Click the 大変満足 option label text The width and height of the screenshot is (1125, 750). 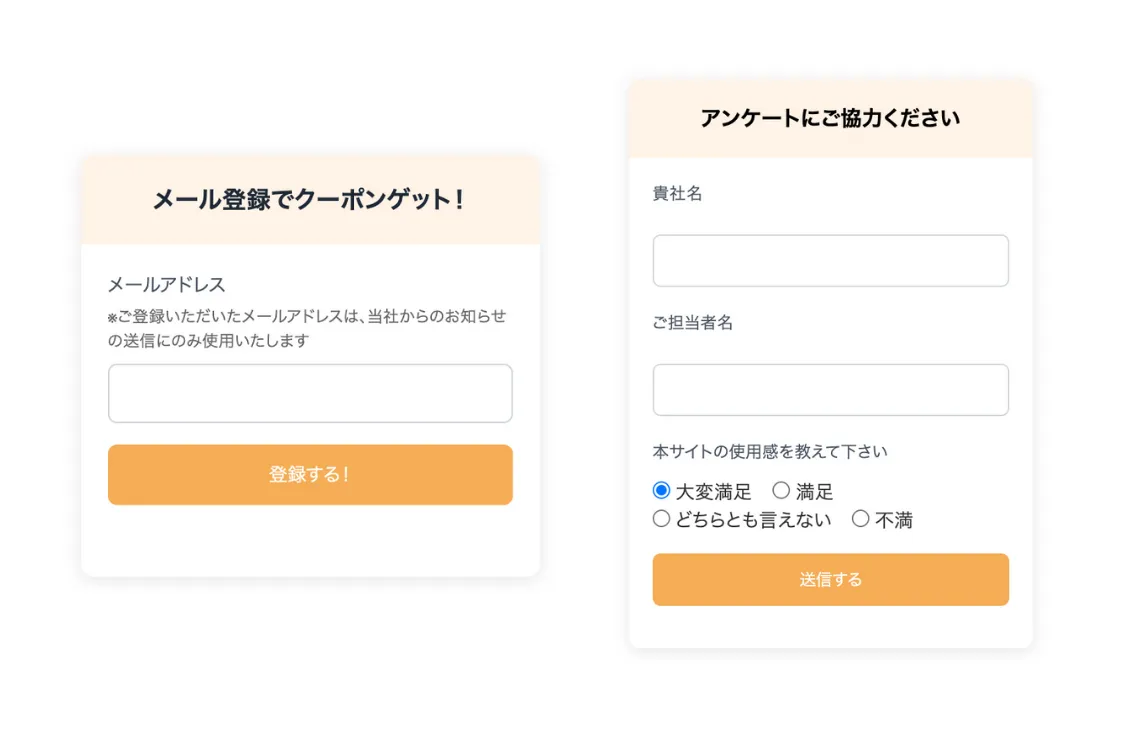tap(714, 492)
